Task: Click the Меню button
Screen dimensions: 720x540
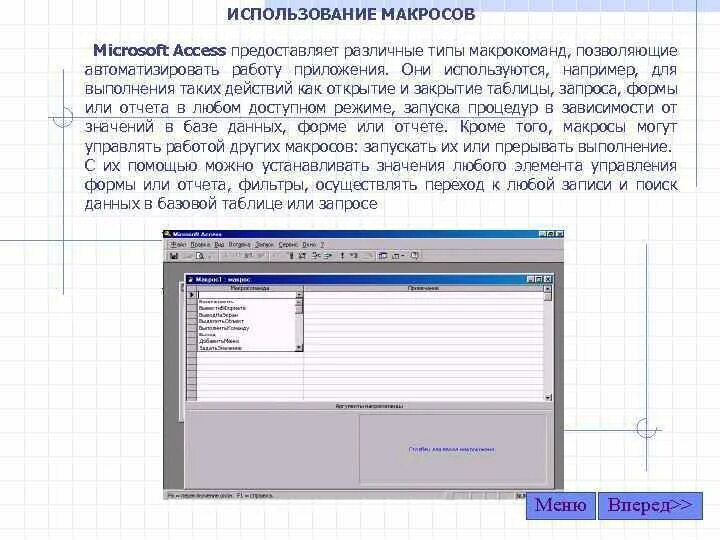Action: click(561, 506)
